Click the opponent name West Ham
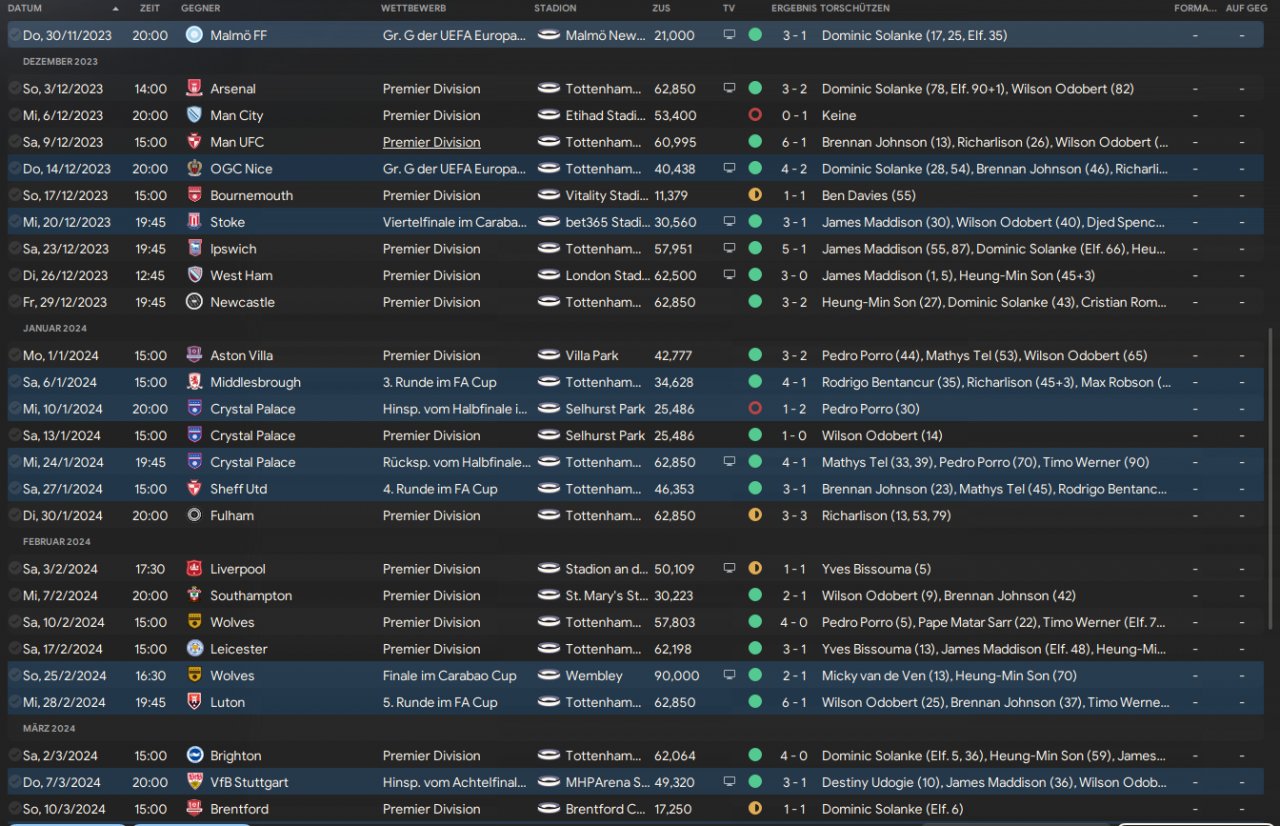1280x826 pixels. [241, 275]
